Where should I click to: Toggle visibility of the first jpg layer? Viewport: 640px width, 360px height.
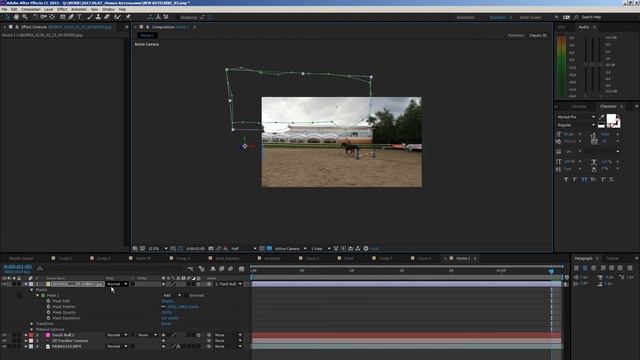click(4, 284)
